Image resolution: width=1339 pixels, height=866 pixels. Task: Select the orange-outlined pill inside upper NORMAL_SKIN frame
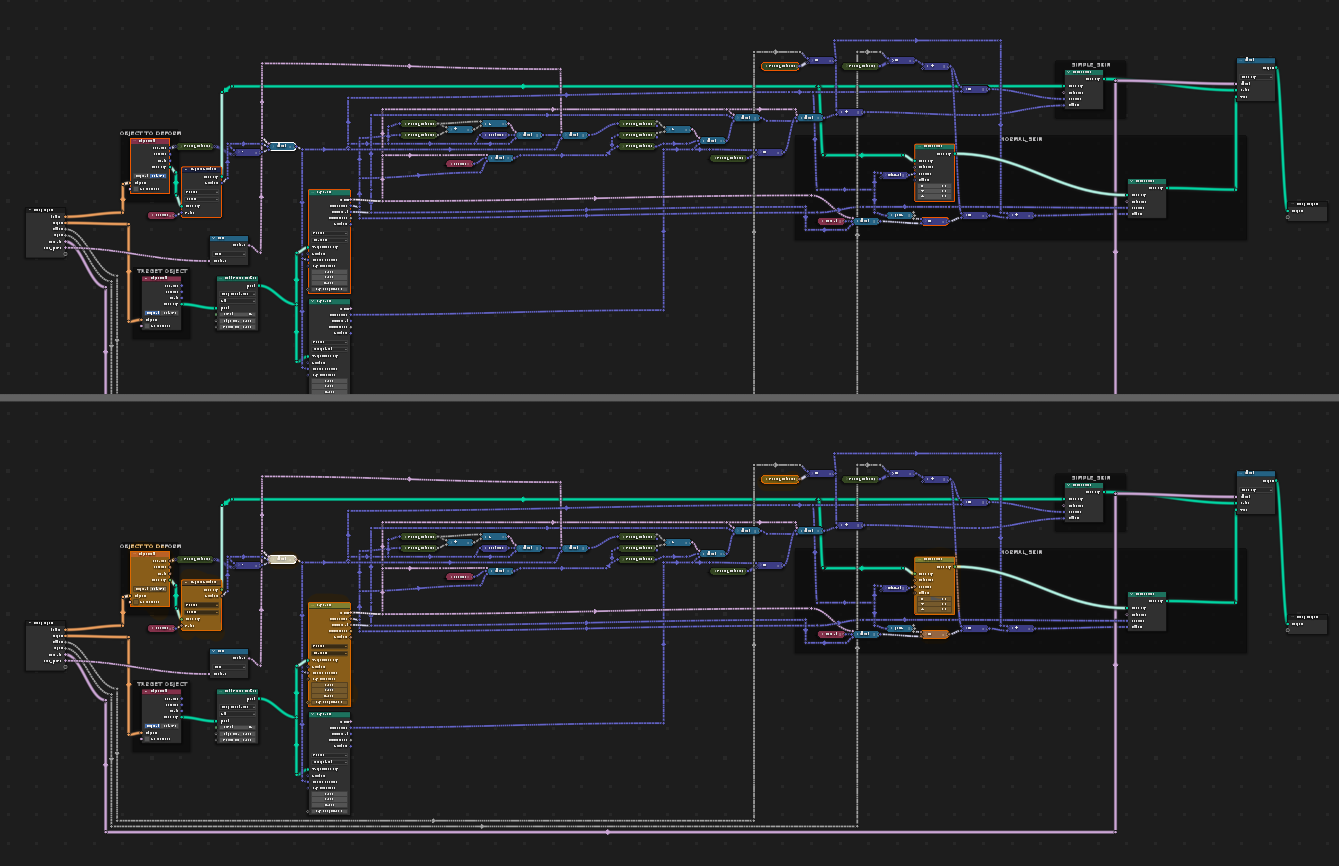point(935,221)
